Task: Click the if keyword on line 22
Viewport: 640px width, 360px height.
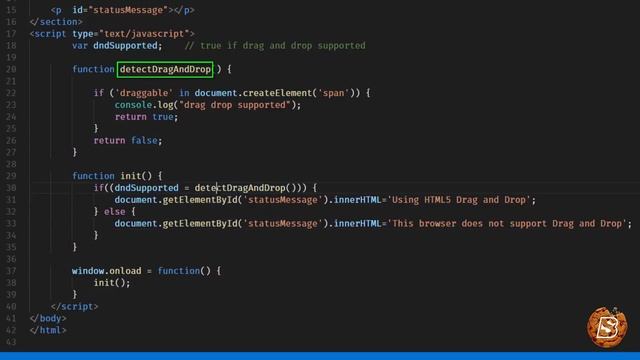Action: [99, 93]
